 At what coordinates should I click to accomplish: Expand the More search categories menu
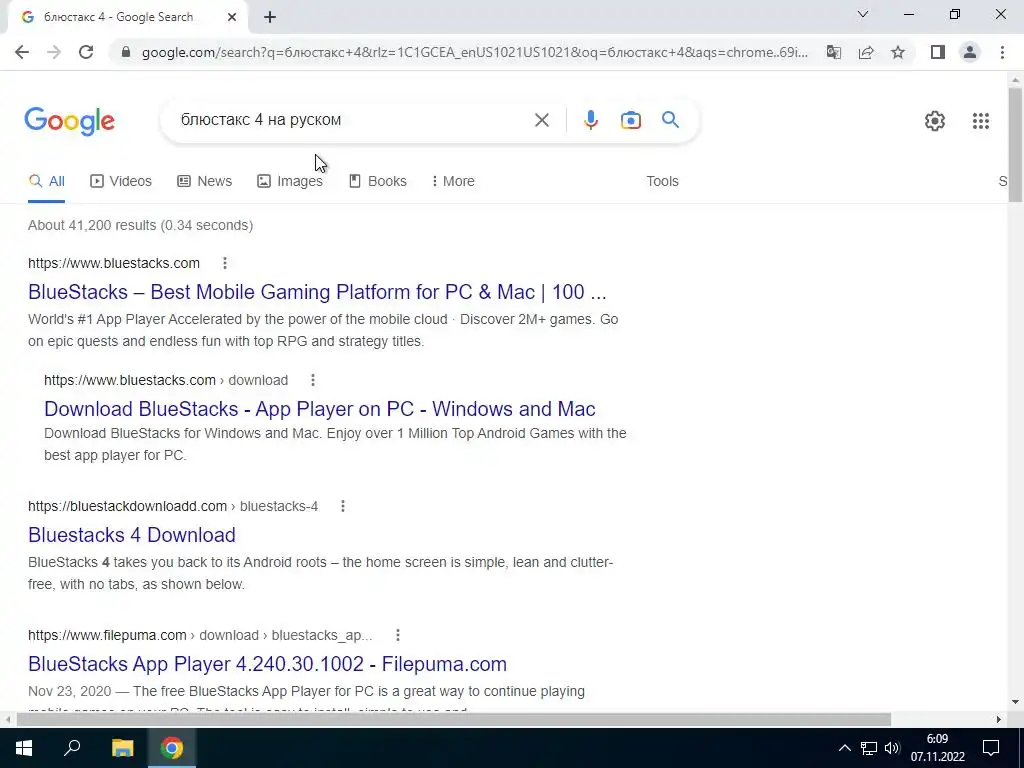pos(453,181)
